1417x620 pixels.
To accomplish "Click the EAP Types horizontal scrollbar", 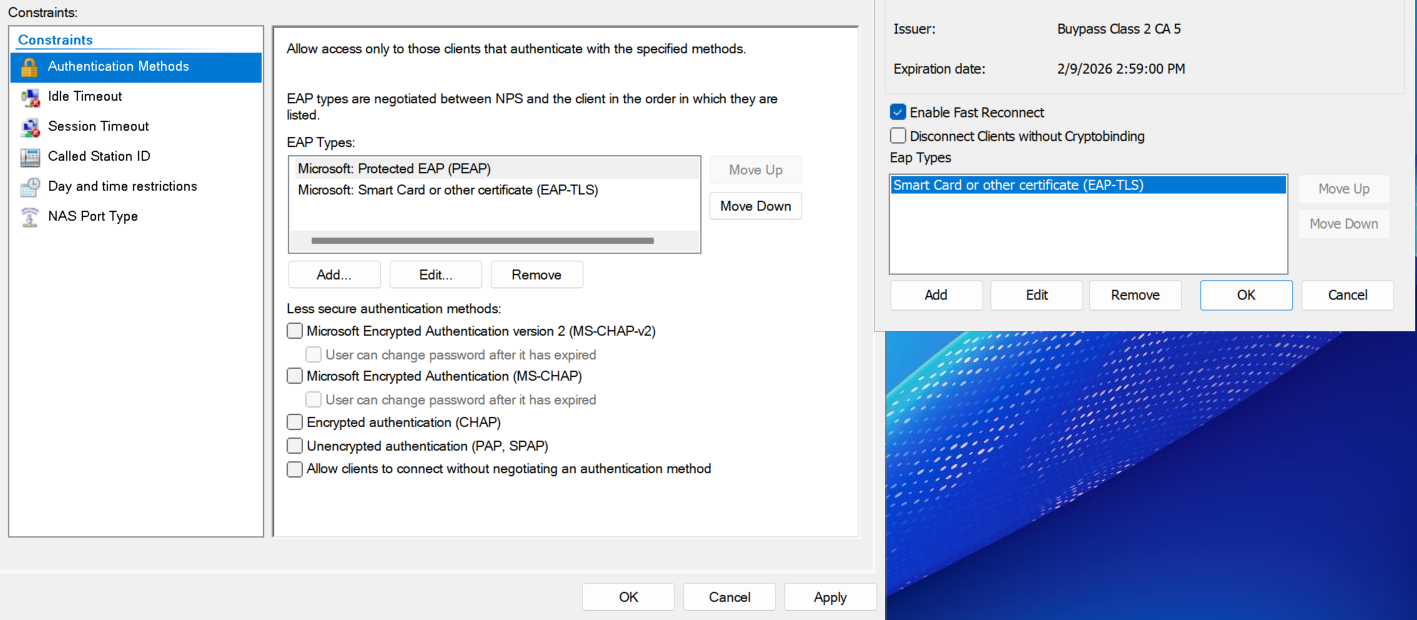I will coord(482,241).
